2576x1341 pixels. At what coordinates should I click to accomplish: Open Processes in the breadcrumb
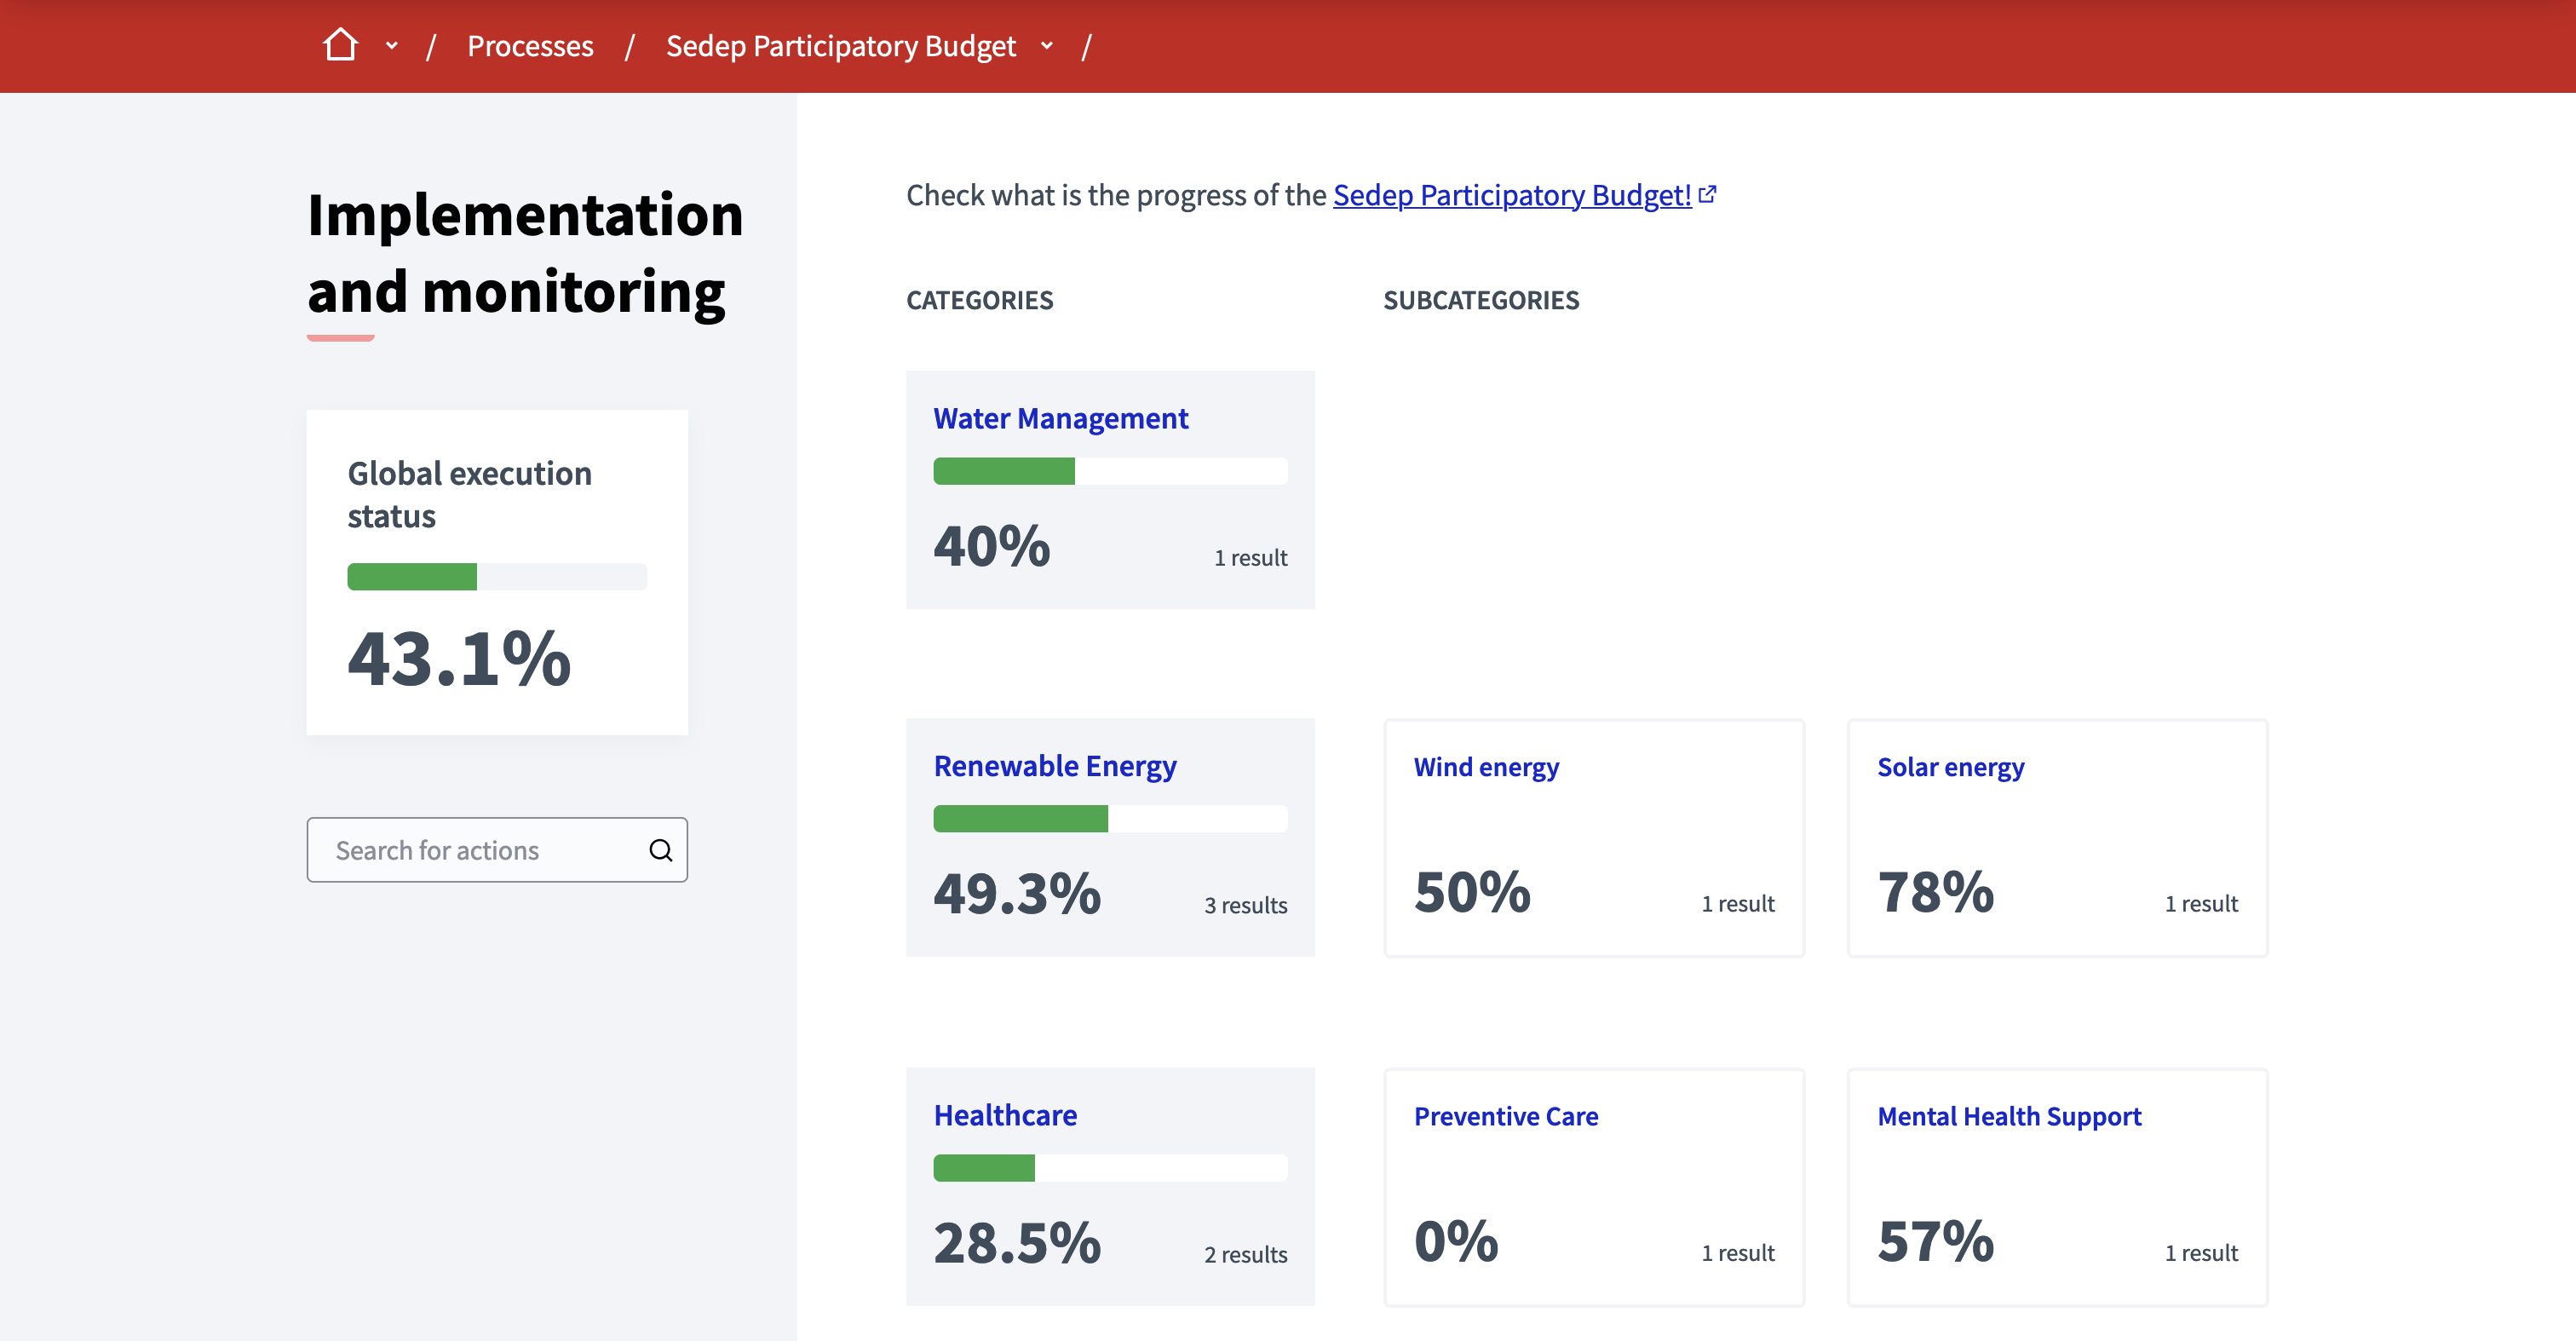[x=530, y=46]
